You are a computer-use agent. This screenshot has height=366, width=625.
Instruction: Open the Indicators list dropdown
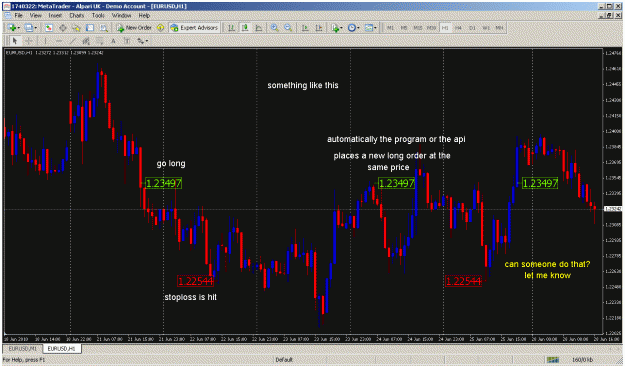pyautogui.click(x=336, y=28)
